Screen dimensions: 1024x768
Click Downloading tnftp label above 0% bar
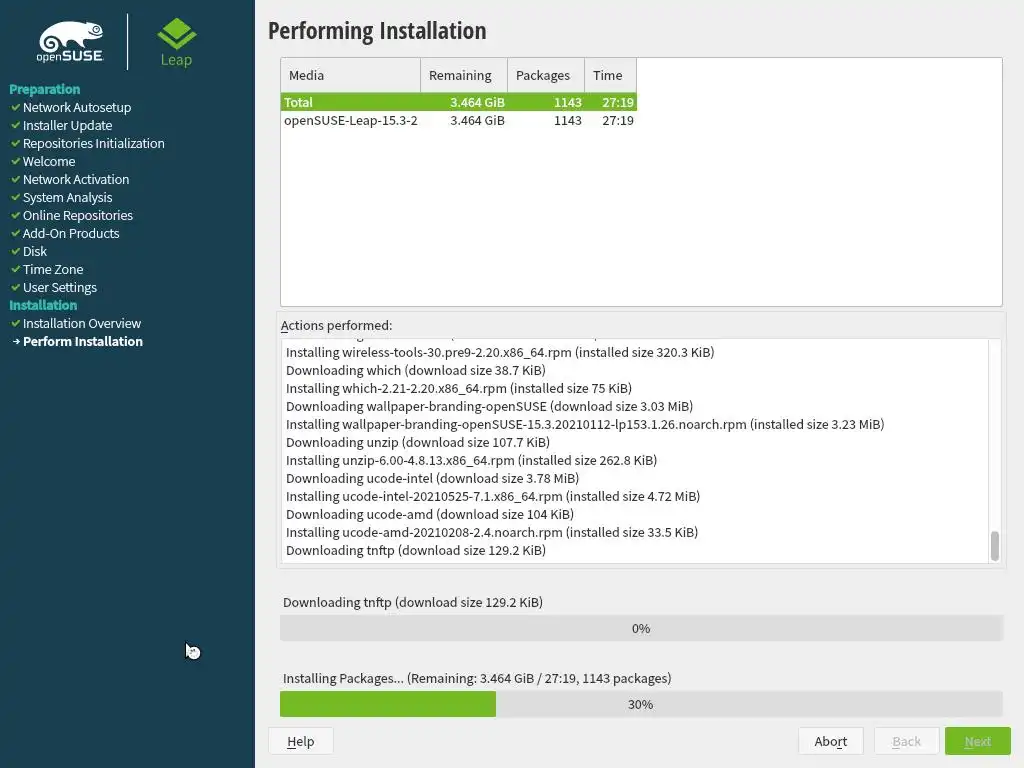(x=413, y=602)
